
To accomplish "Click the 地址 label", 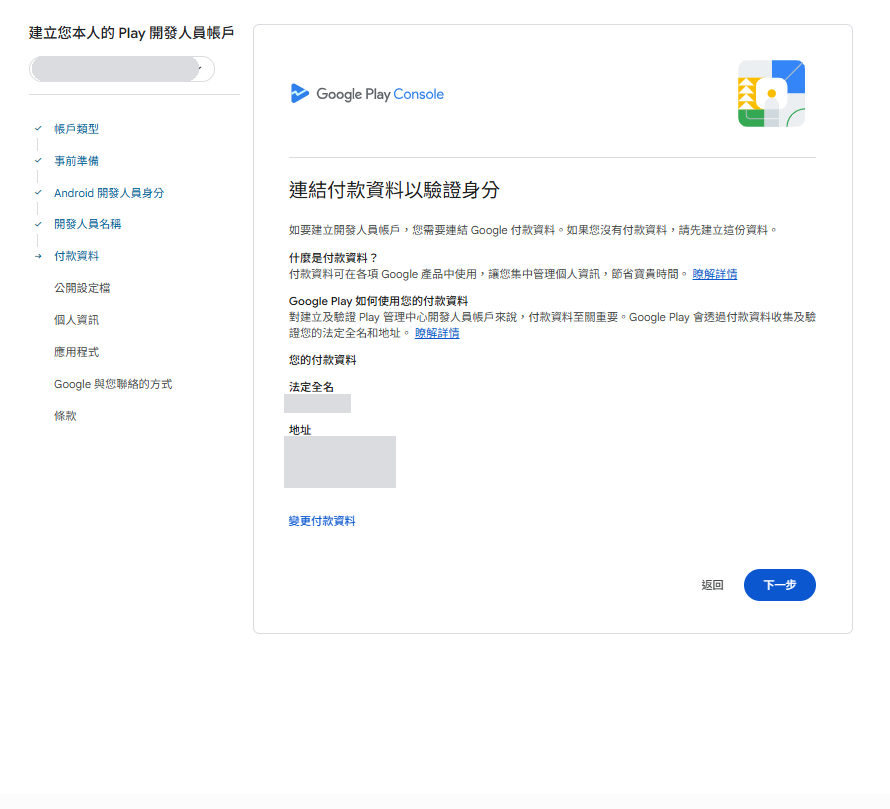I will (300, 430).
